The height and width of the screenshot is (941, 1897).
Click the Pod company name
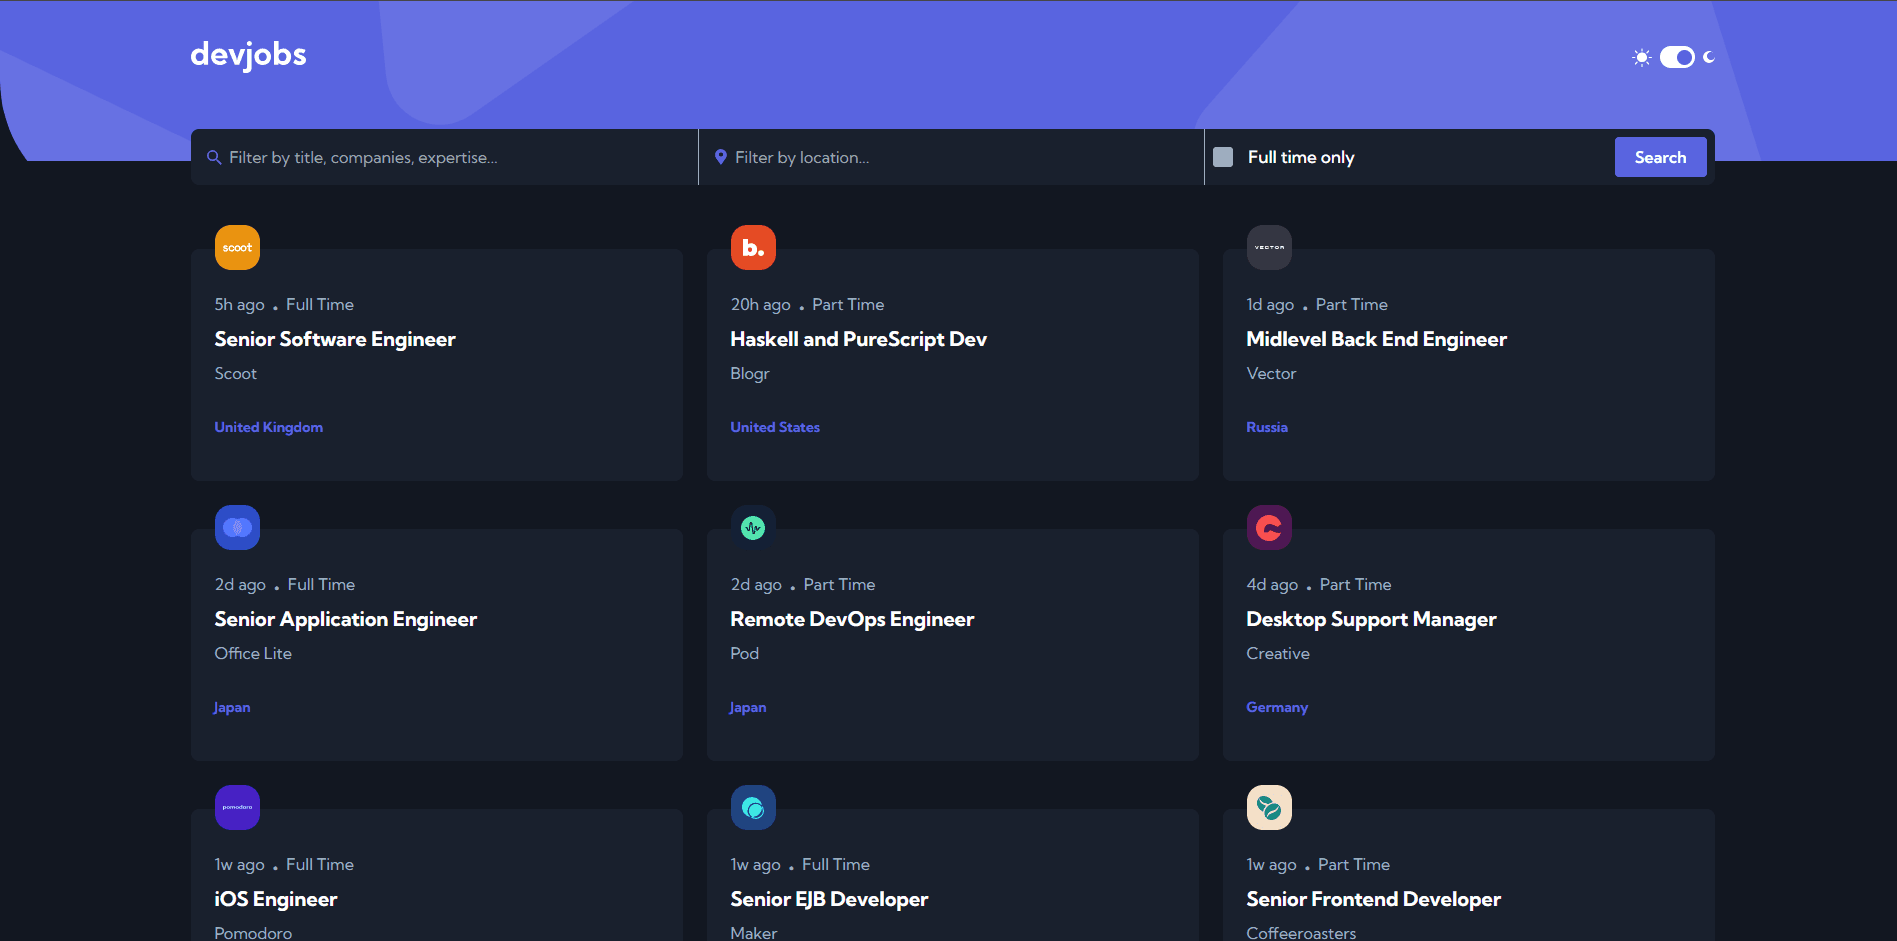[744, 653]
